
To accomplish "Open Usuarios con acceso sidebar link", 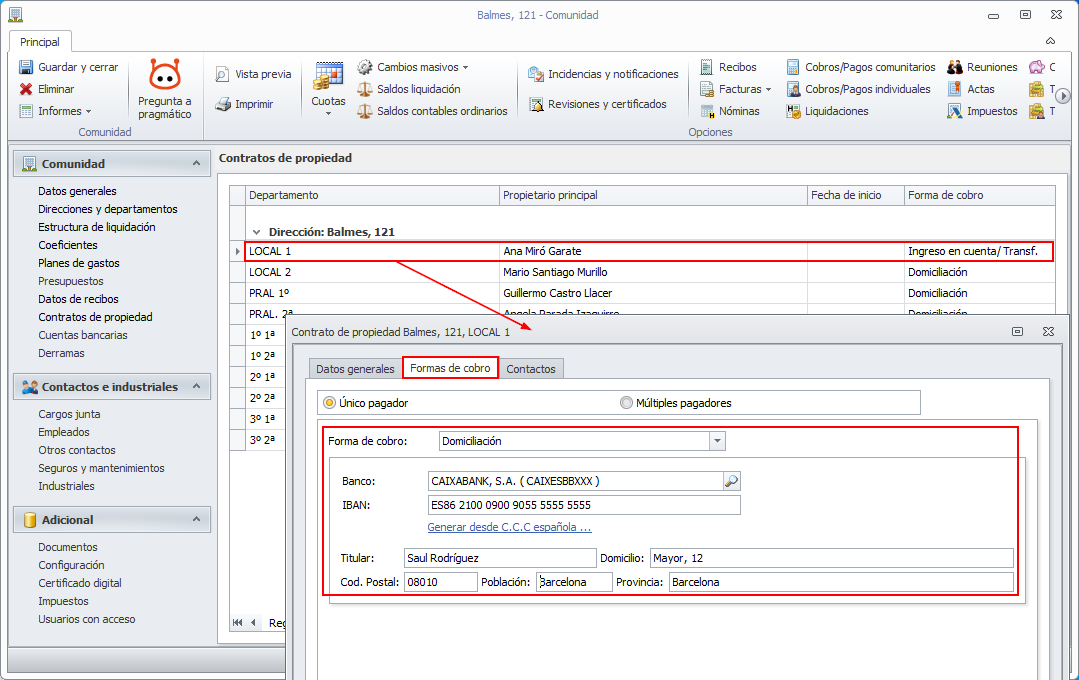I will pos(87,619).
